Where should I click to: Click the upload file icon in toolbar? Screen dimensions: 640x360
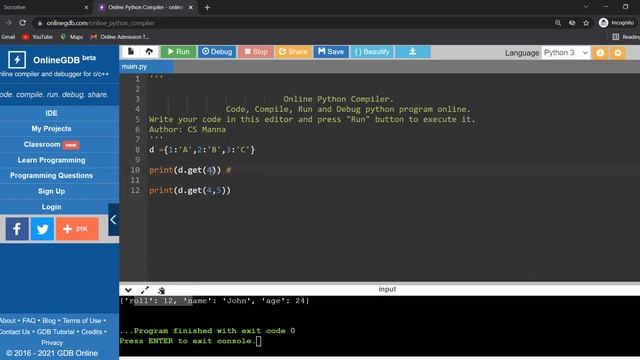pyautogui.click(x=149, y=51)
